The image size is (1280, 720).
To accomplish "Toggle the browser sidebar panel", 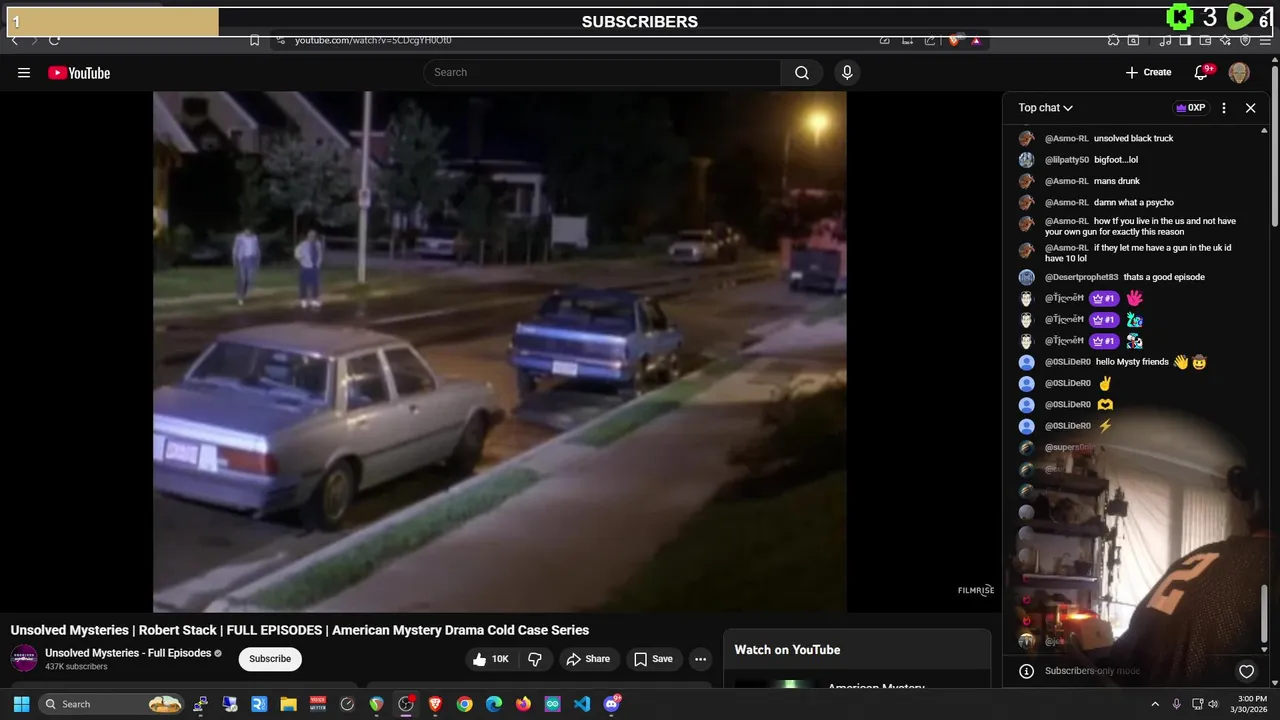I will click(1185, 40).
